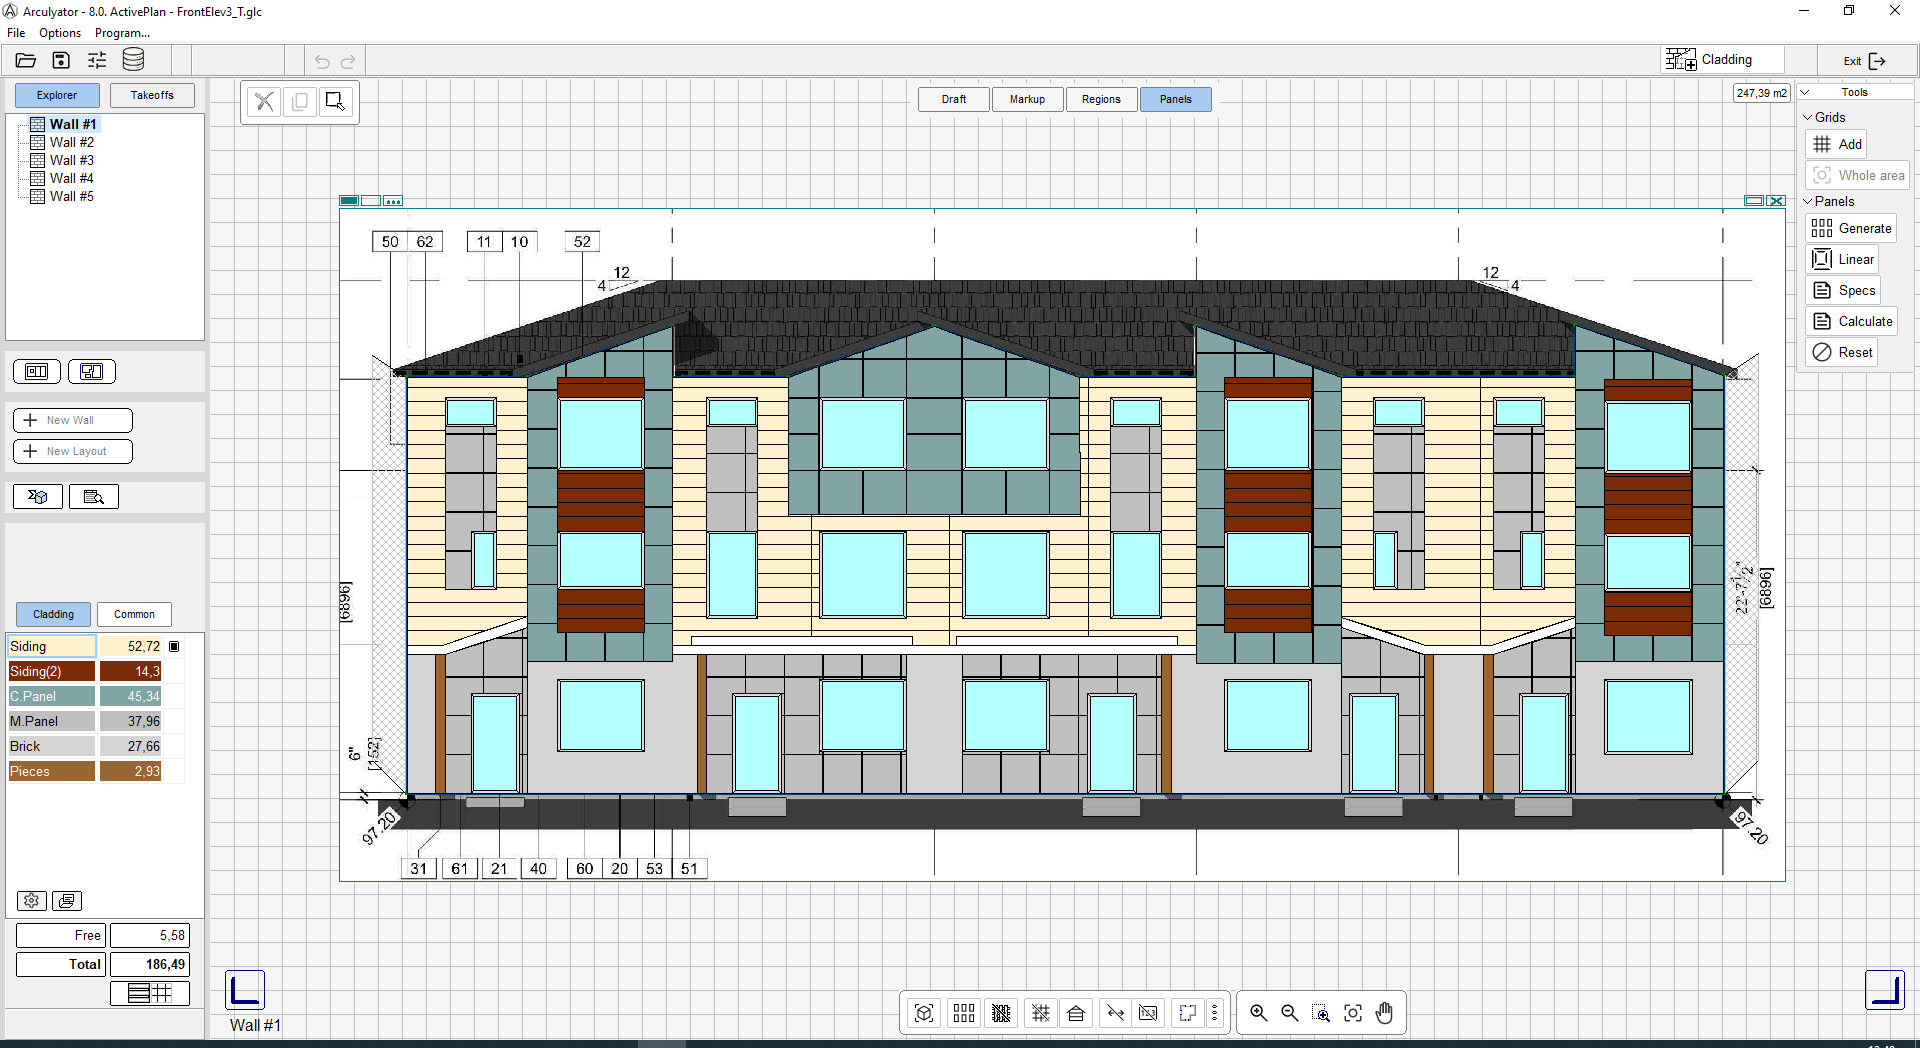This screenshot has height=1048, width=1920.
Task: Click the Exit button
Action: 1864,61
